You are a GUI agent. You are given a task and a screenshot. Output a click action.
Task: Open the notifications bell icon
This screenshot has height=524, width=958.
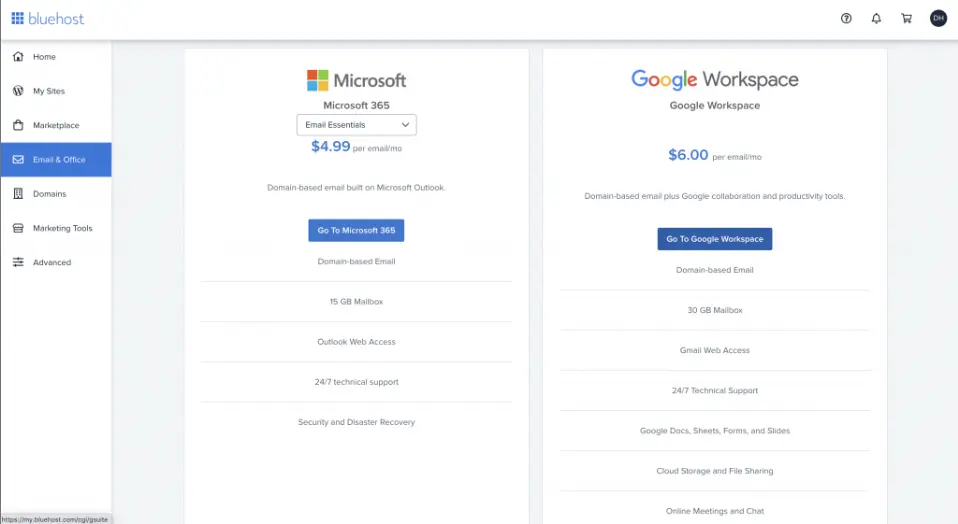point(876,18)
